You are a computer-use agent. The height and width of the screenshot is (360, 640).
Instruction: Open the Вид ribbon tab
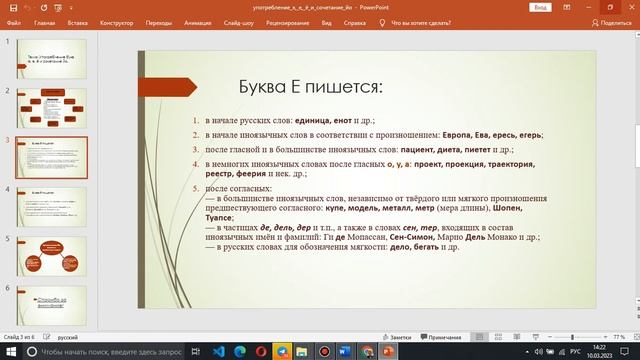[x=326, y=23]
